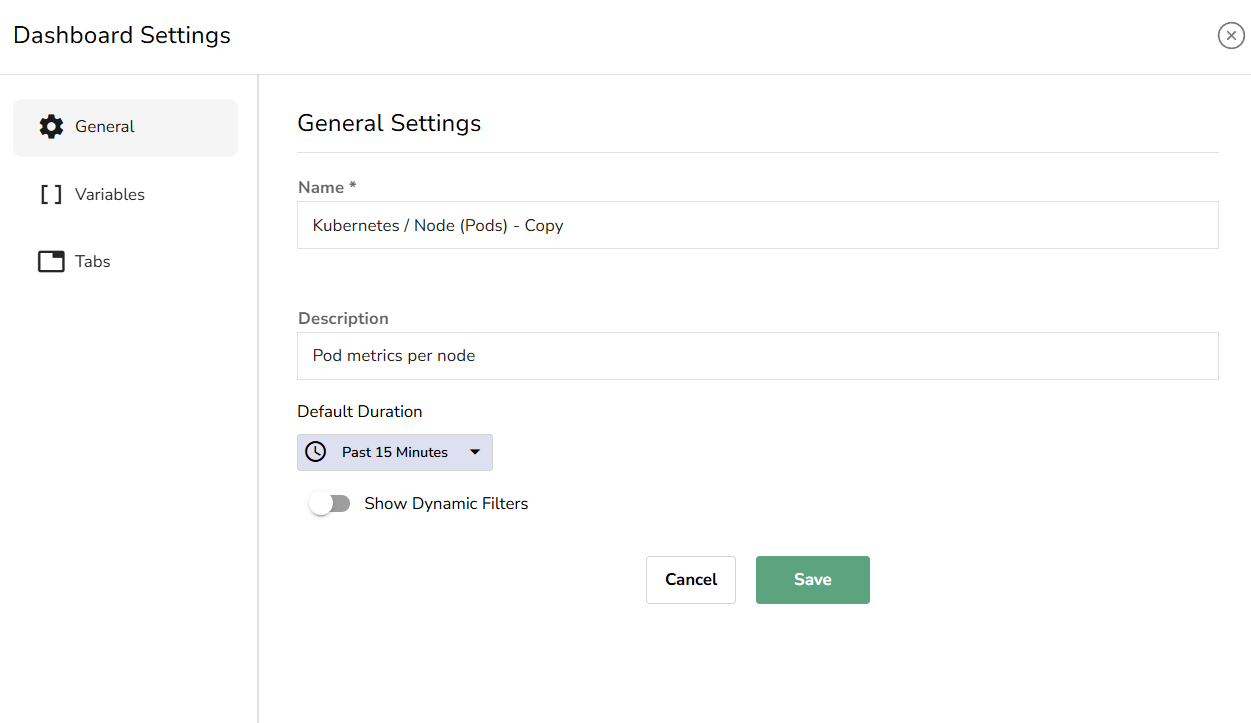The width and height of the screenshot is (1251, 723).
Task: Expand Default Duration to pick a new range
Action: 394,452
